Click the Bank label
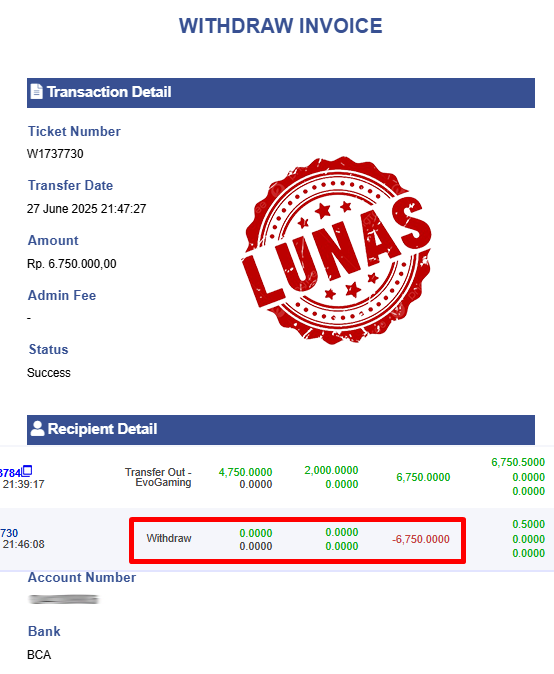The height and width of the screenshot is (674, 554). pyautogui.click(x=44, y=631)
